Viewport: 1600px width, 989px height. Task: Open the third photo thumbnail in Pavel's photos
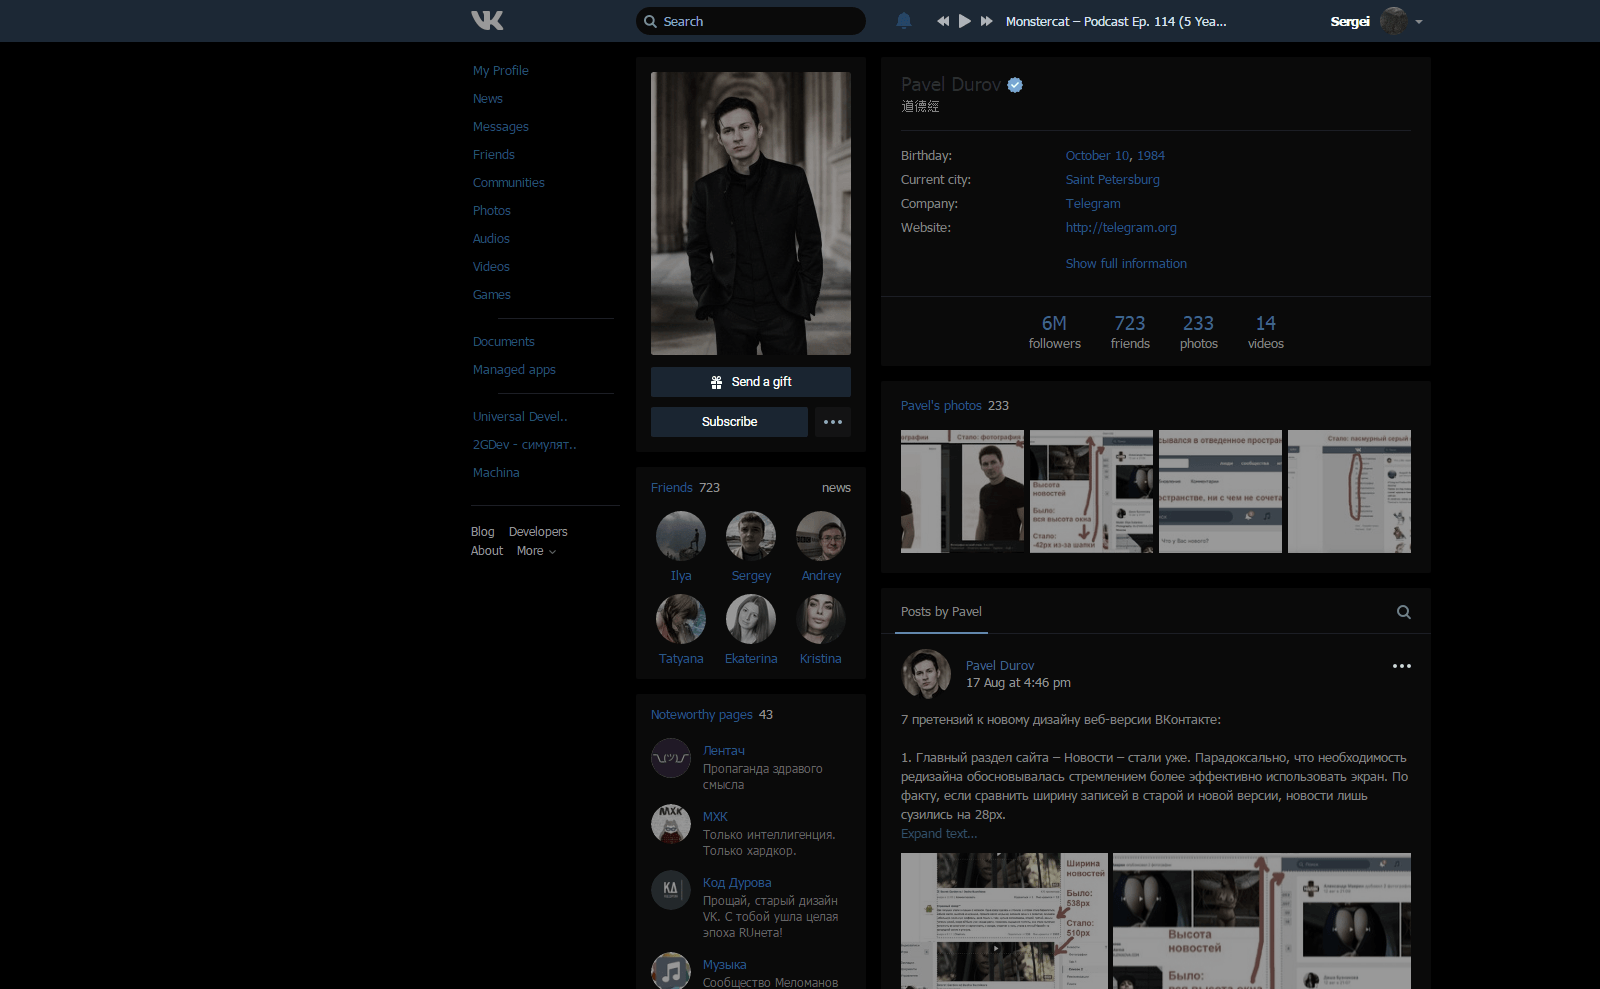tap(1220, 491)
